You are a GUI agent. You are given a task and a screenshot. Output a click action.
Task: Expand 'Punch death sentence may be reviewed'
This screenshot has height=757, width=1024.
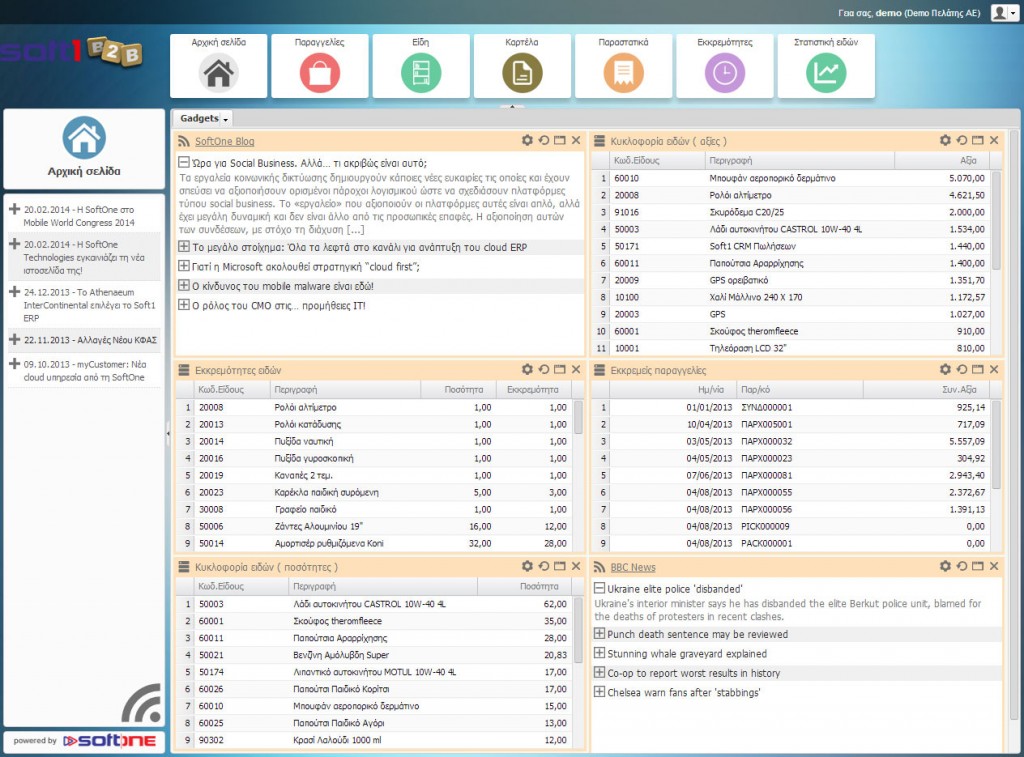pos(600,634)
